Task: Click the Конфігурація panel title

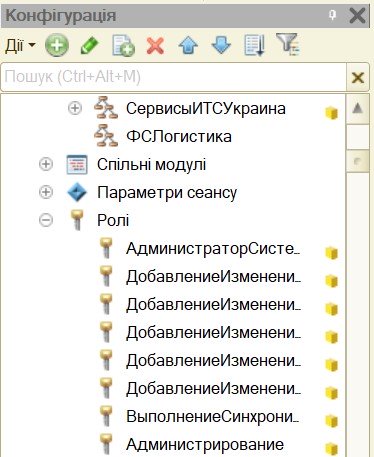Action: pyautogui.click(x=61, y=16)
